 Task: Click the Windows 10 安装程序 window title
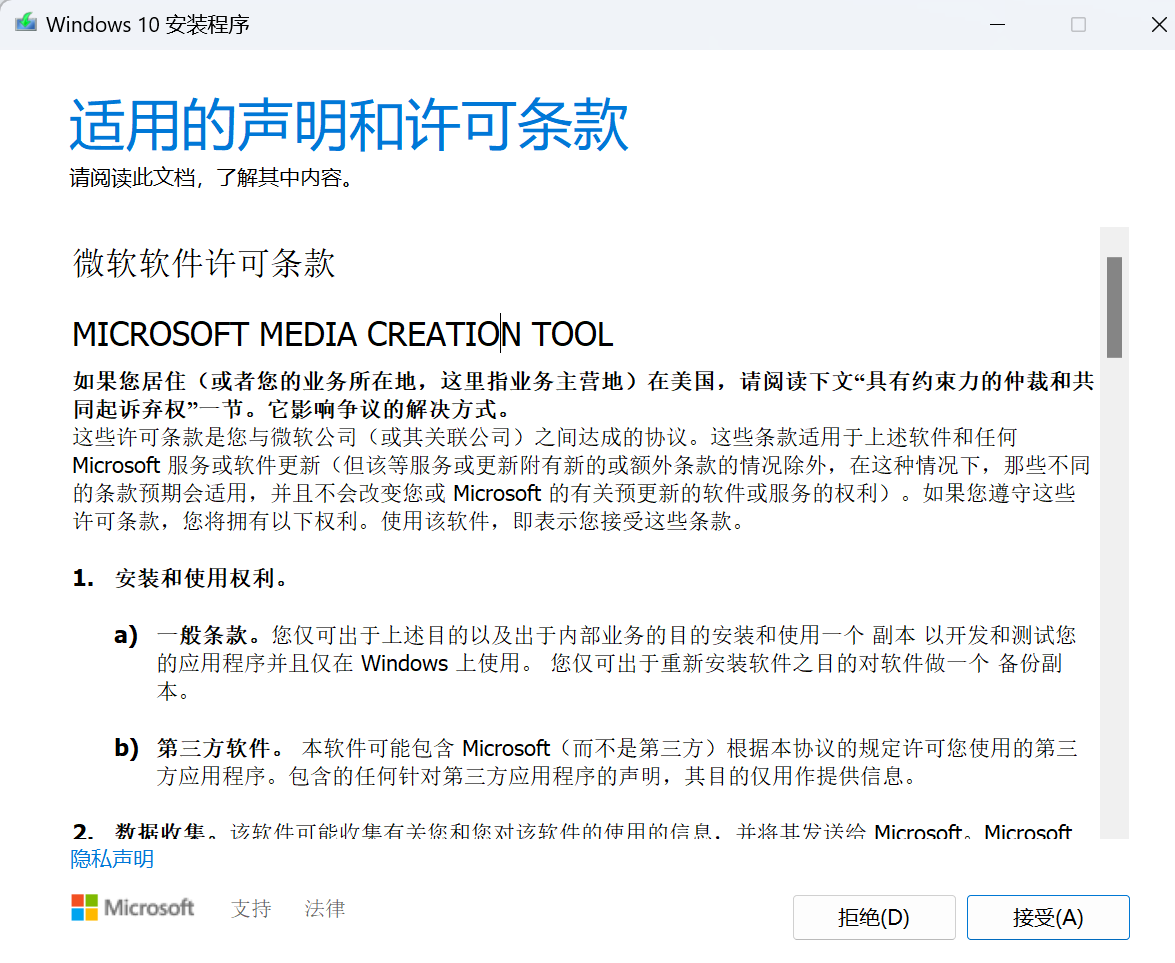point(148,24)
